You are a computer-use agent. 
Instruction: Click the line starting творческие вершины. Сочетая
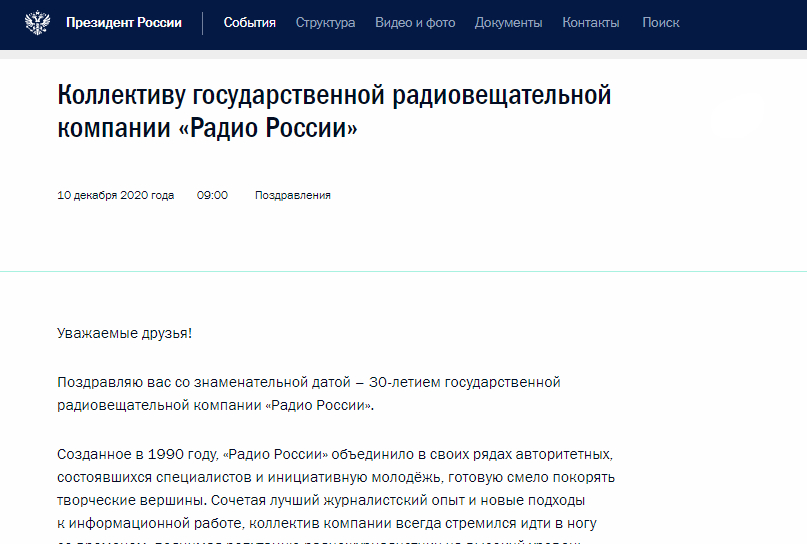[321, 500]
